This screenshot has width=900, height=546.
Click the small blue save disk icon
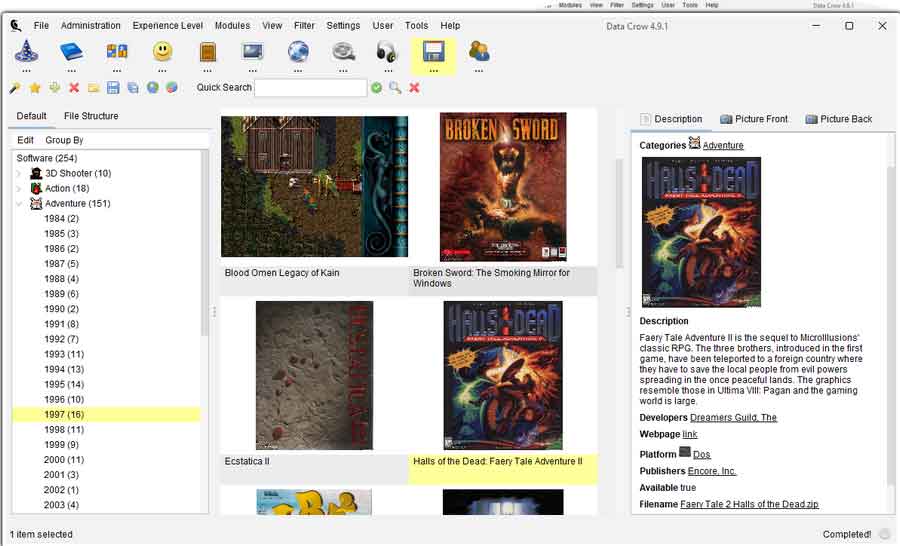pyautogui.click(x=113, y=88)
